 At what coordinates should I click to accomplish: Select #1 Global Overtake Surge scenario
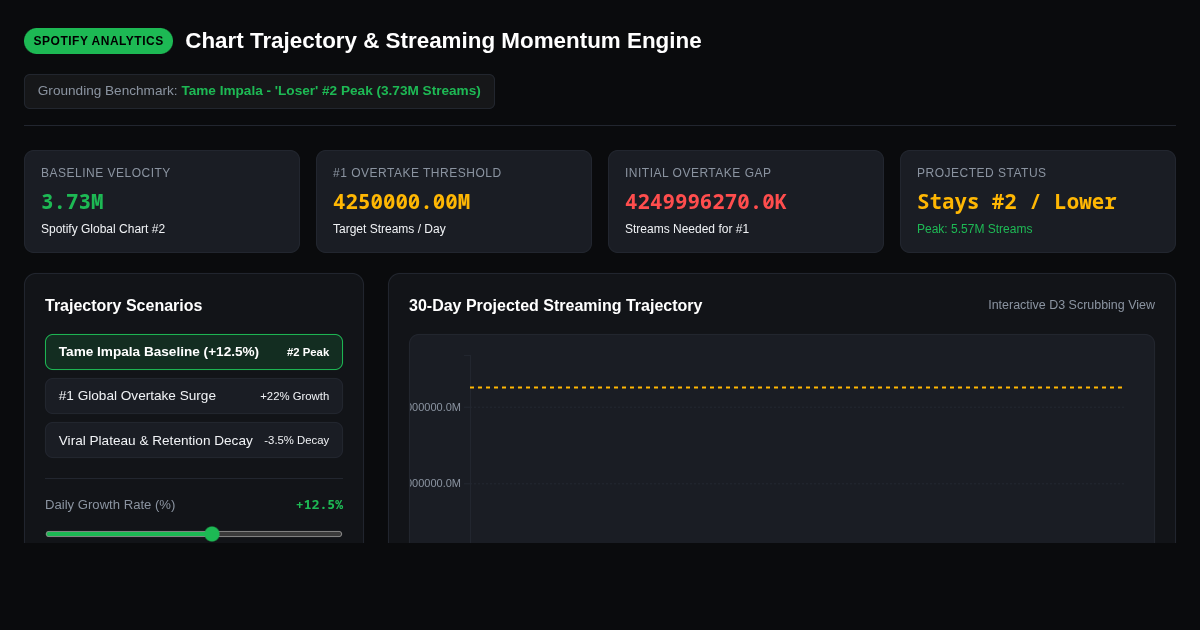pyautogui.click(x=194, y=396)
